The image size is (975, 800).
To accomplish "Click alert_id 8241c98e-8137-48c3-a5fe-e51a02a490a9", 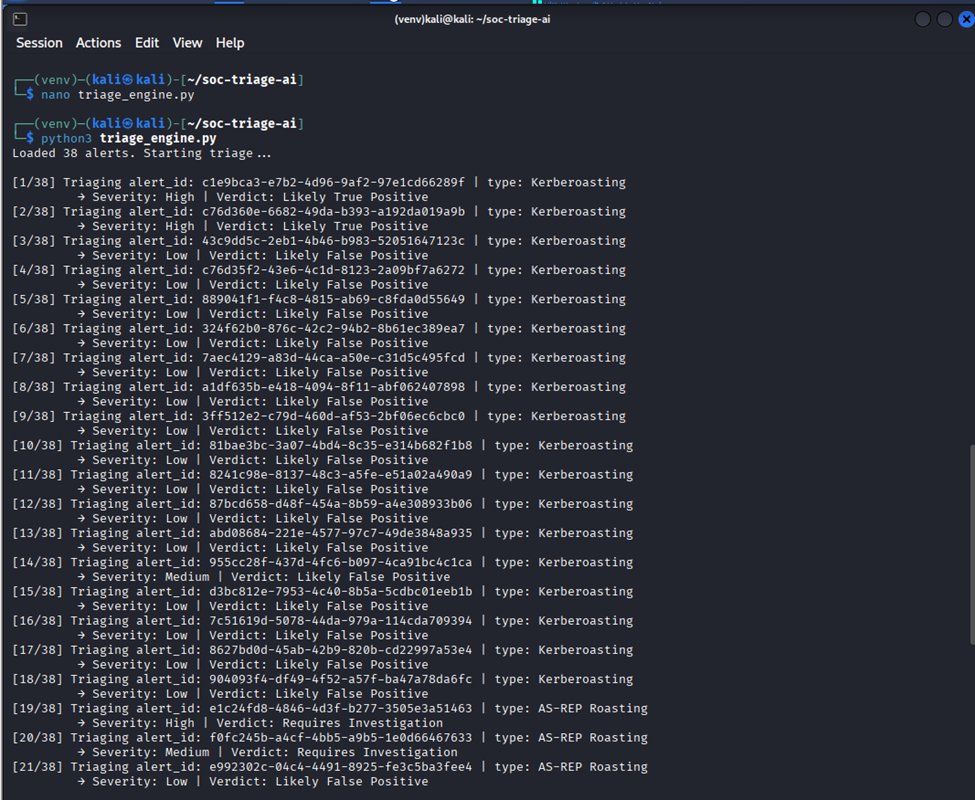I will point(340,474).
